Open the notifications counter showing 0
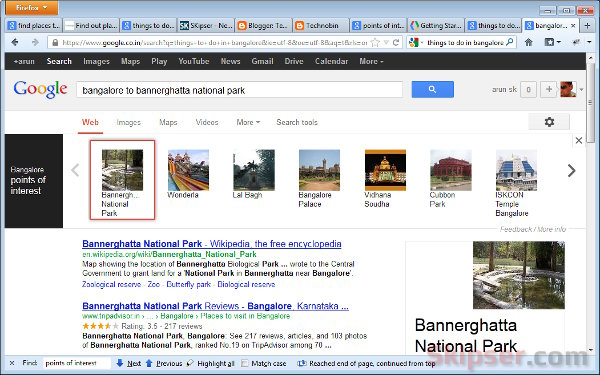Screen dimensions: 600x375 point(528,89)
